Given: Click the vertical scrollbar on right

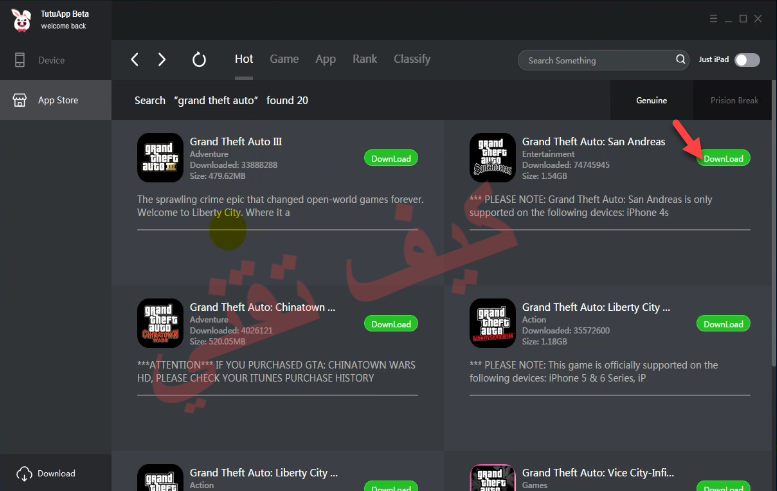Looking at the screenshot, I should coord(774,223).
